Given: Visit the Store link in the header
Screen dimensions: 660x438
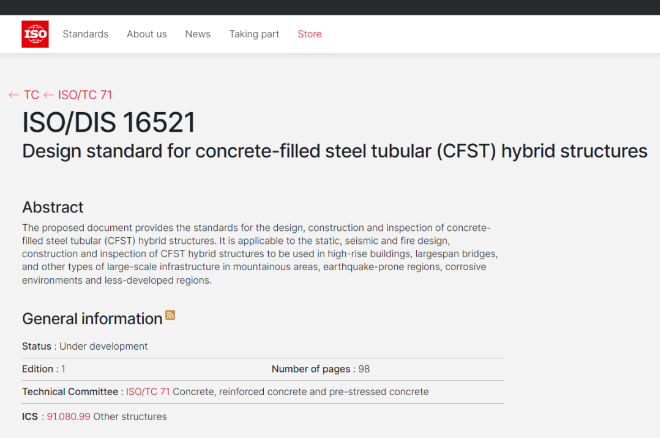Looking at the screenshot, I should (x=310, y=34).
